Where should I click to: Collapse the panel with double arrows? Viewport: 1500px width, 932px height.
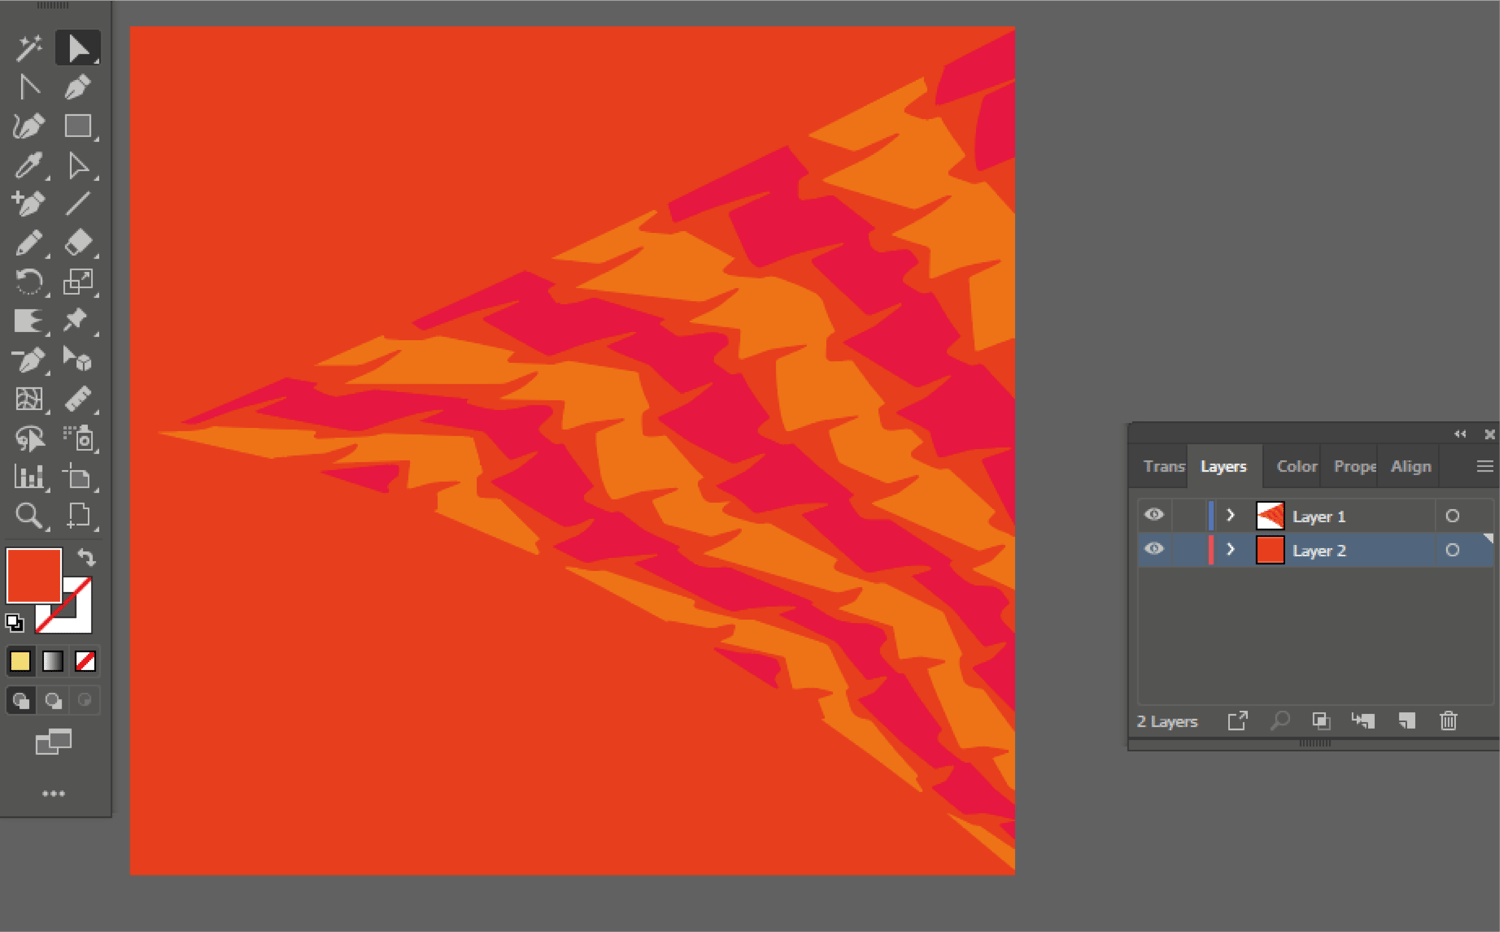pos(1460,434)
